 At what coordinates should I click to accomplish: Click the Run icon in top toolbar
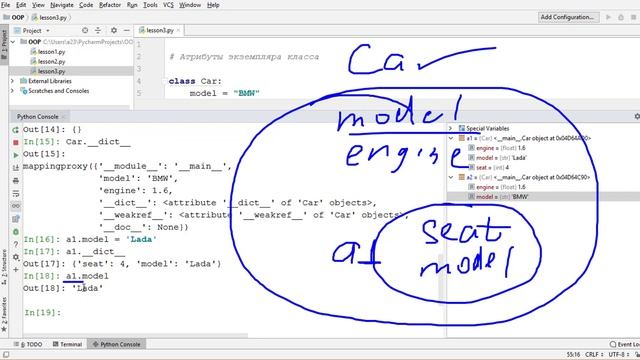pyautogui.click(x=608, y=17)
